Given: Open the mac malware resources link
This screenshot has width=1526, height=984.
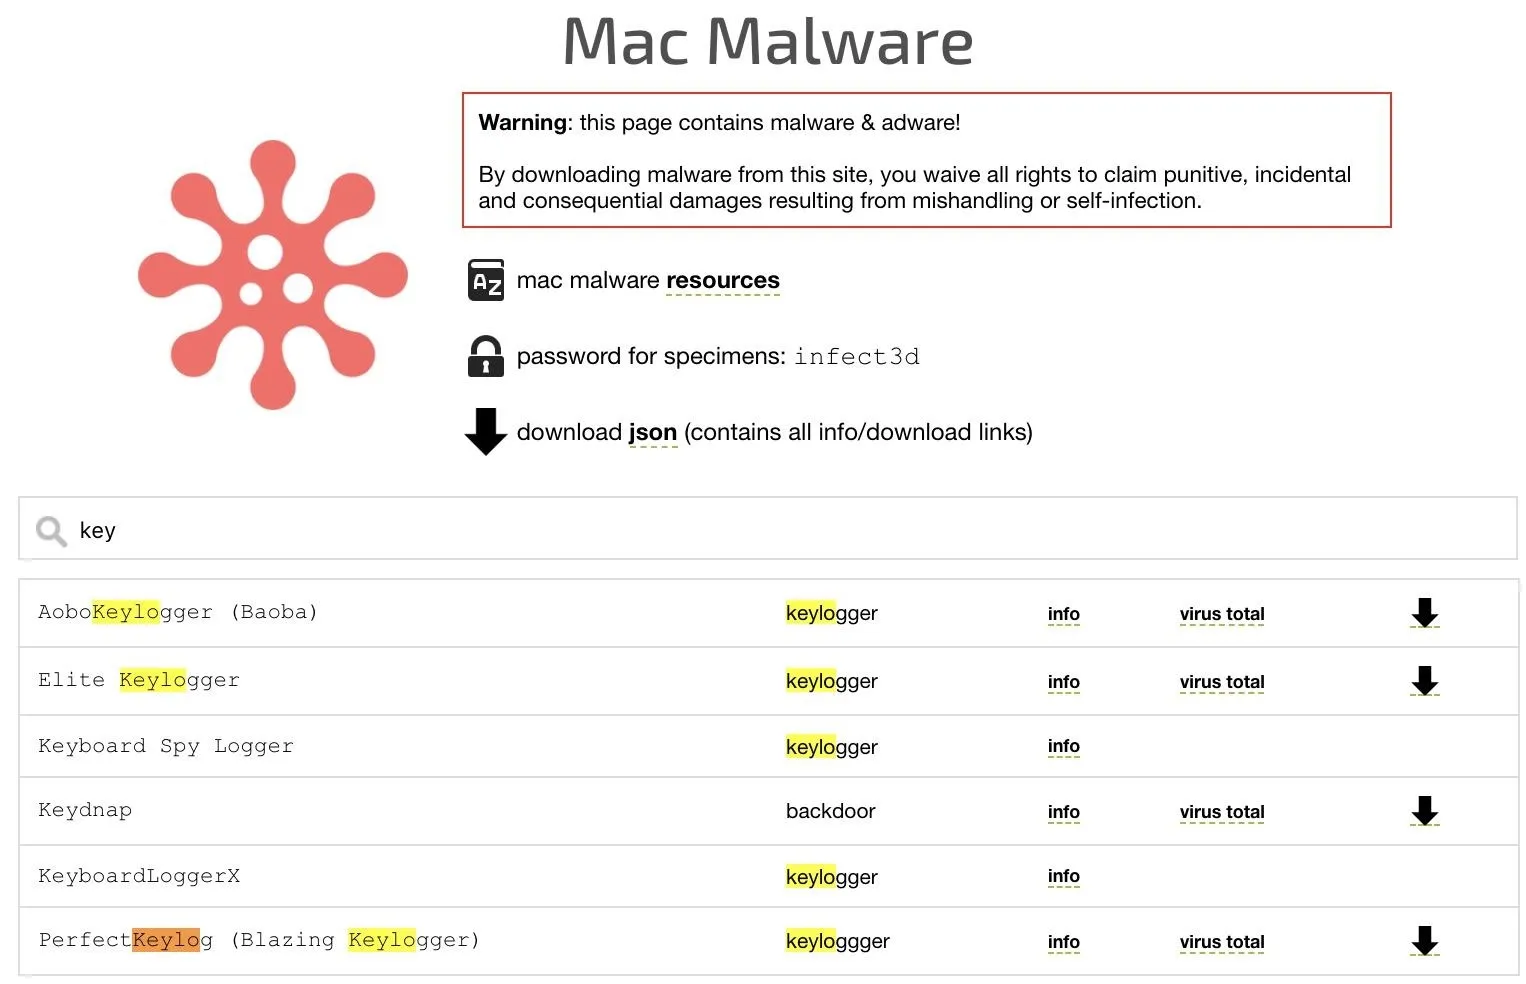Looking at the screenshot, I should (722, 281).
